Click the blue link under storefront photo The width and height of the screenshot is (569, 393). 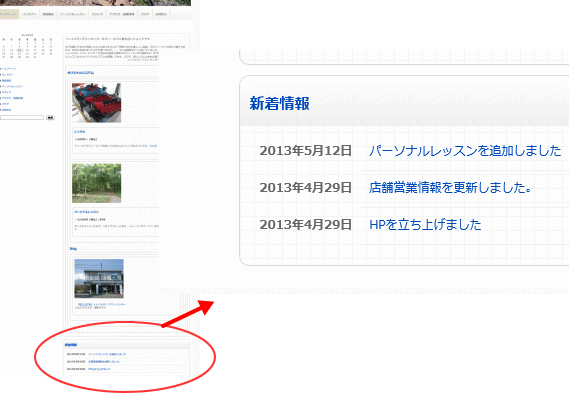(x=101, y=304)
